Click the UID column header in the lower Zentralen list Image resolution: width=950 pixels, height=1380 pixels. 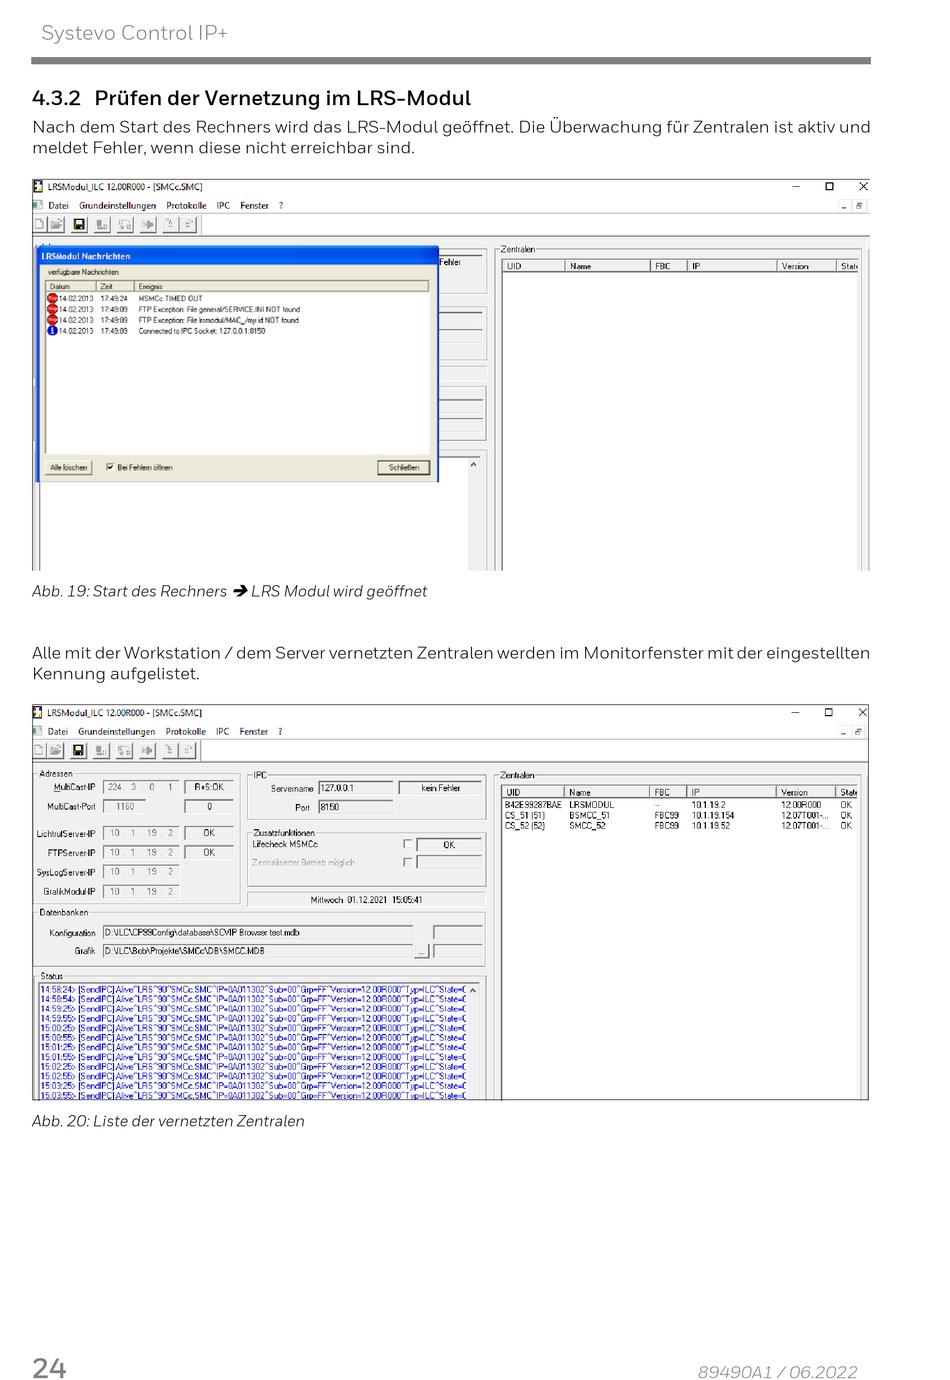pos(533,792)
